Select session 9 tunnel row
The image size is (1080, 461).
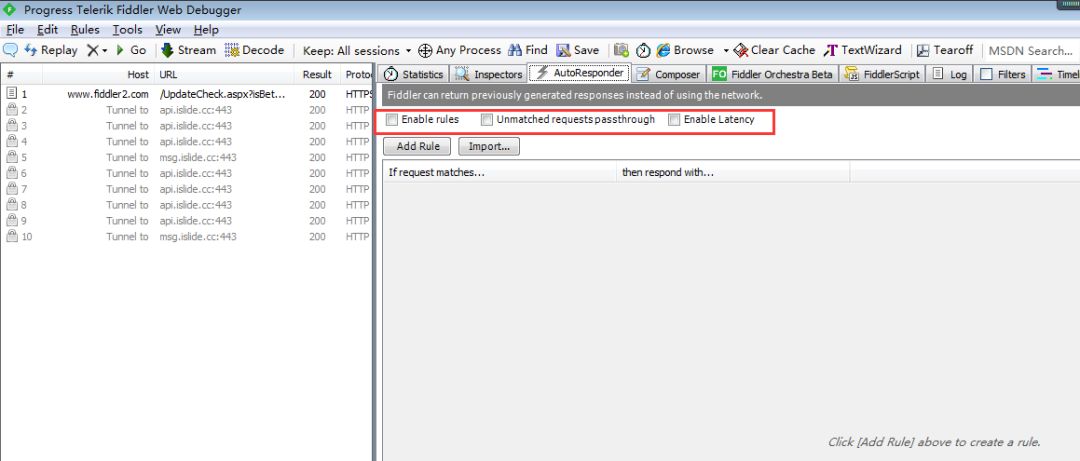coord(186,221)
